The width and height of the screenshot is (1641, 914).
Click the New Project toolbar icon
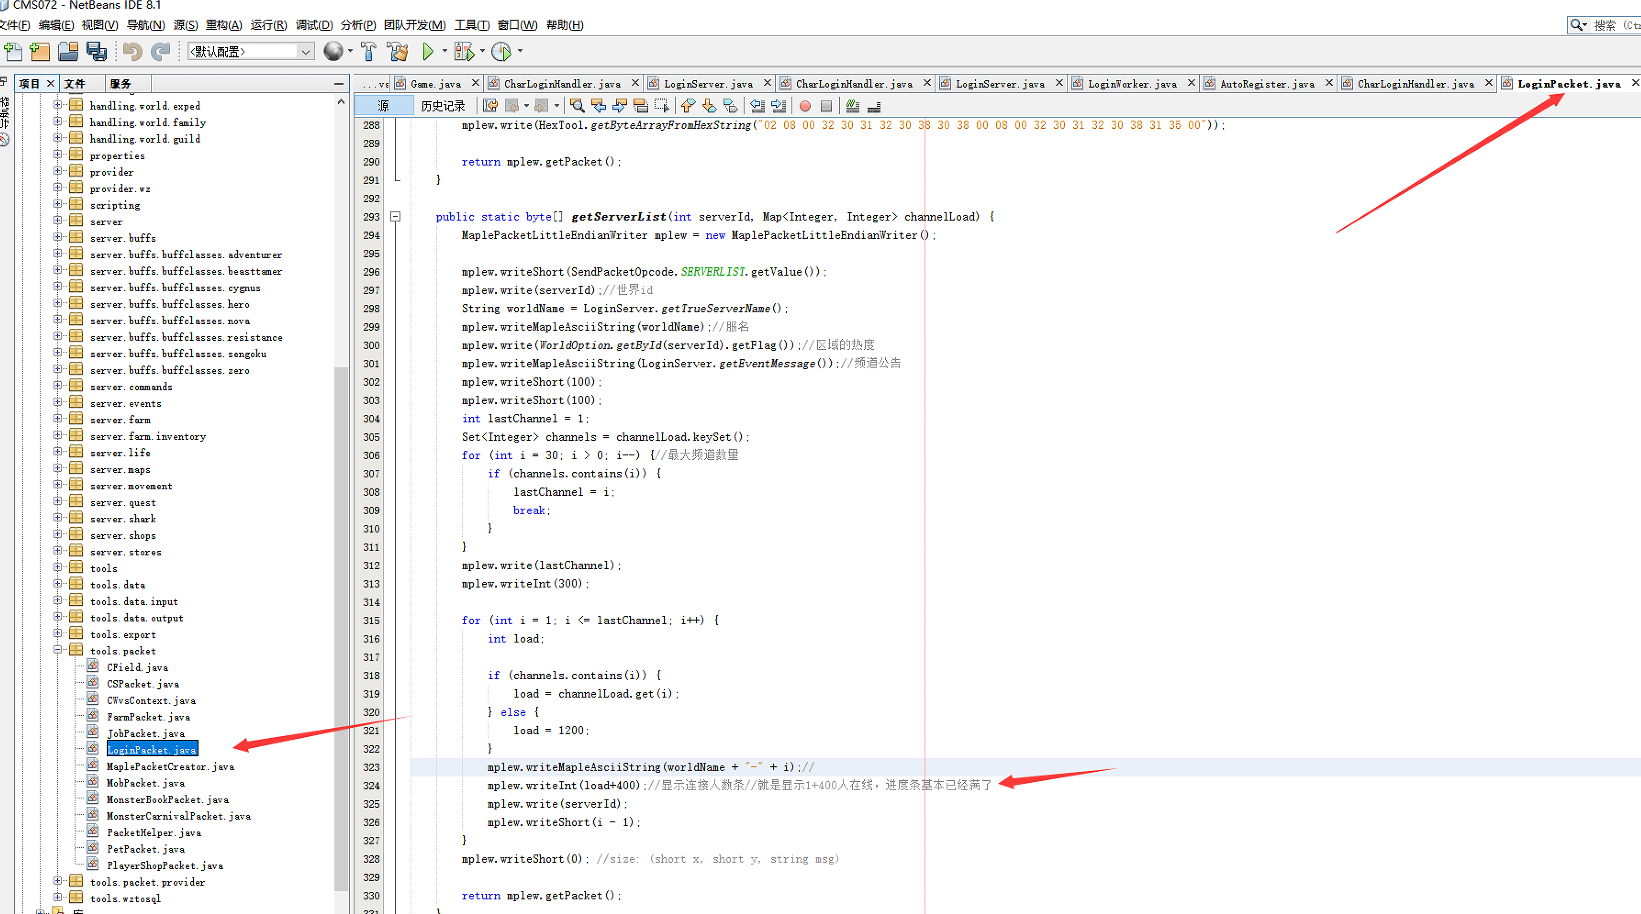point(40,51)
